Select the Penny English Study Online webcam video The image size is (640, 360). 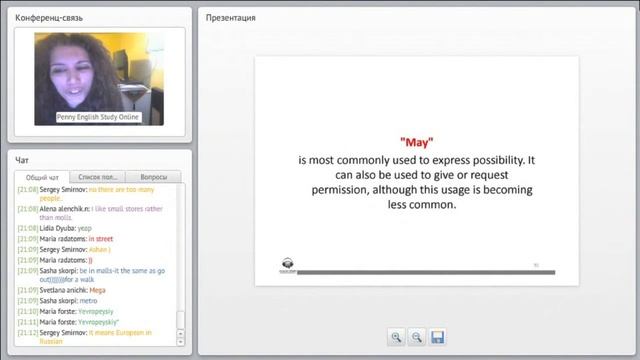99,79
